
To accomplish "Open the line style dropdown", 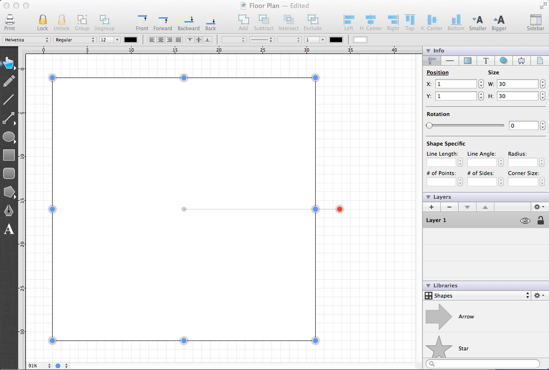I will 262,40.
